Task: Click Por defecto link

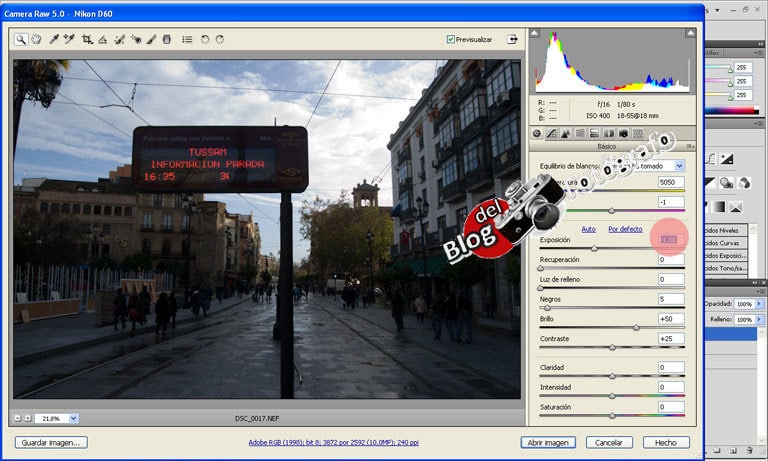Action: 625,229
